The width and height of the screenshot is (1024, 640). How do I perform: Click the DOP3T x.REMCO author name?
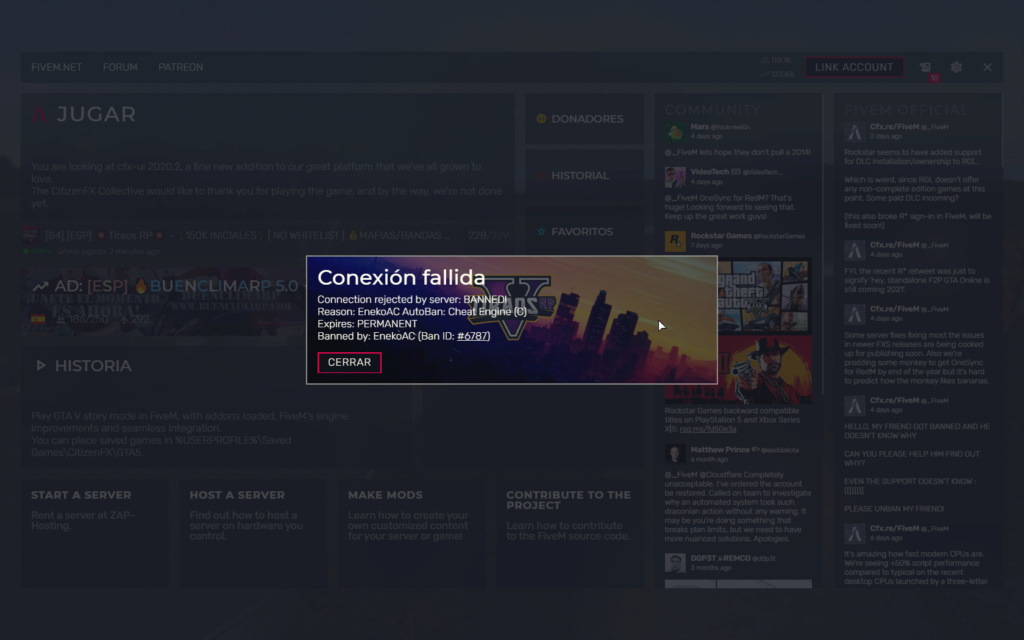click(720, 558)
